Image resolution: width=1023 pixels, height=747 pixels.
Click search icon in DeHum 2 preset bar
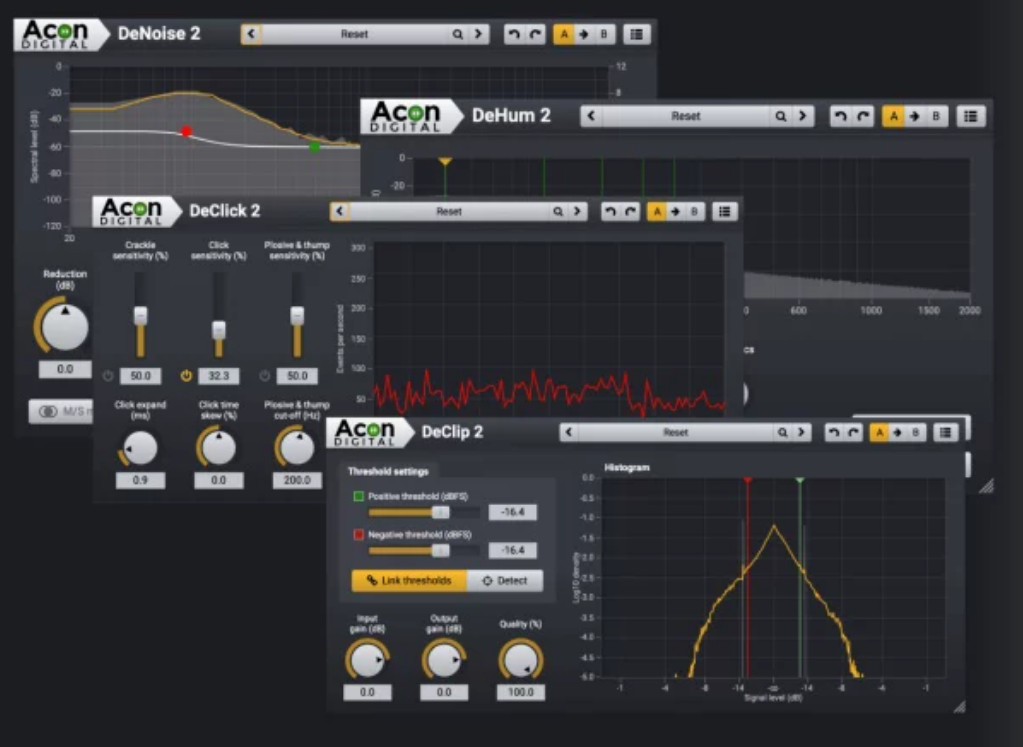(x=780, y=116)
